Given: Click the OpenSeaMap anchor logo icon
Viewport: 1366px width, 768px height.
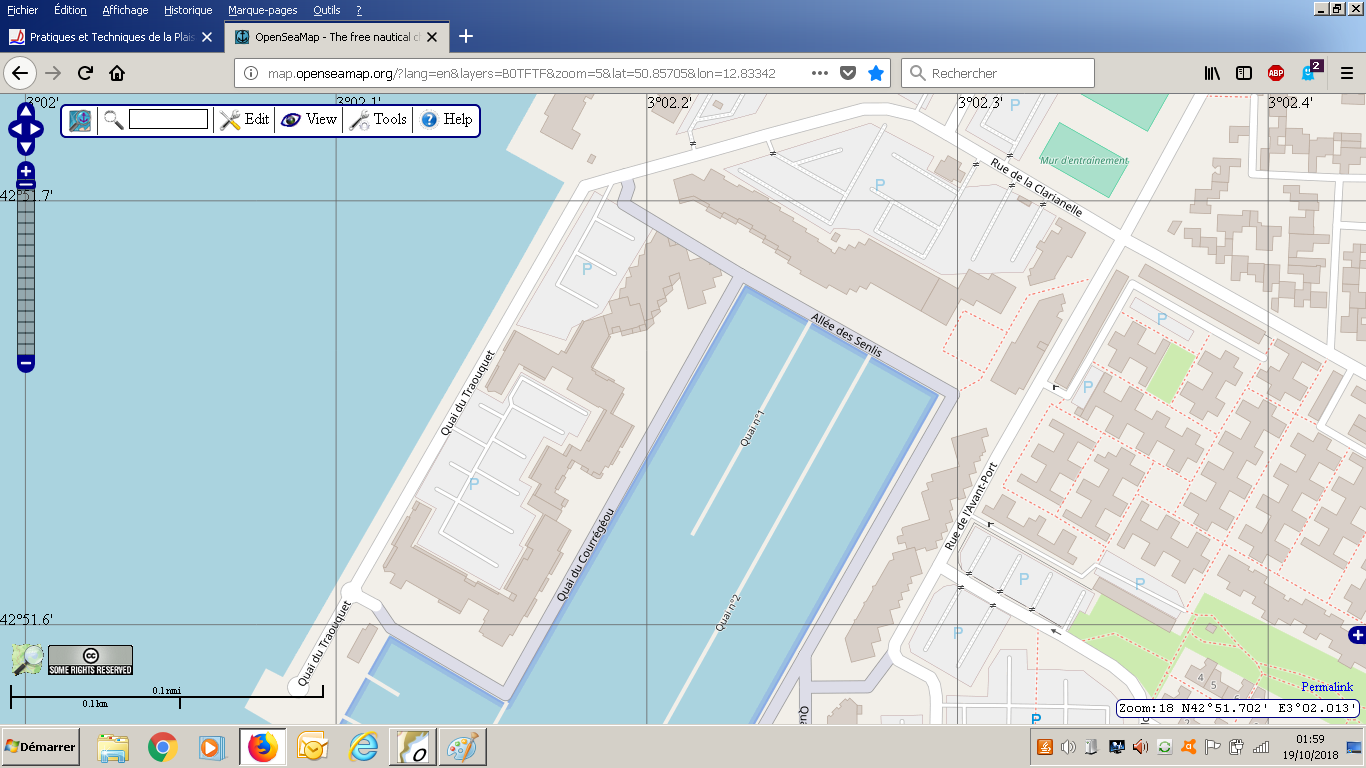Looking at the screenshot, I should (80, 120).
